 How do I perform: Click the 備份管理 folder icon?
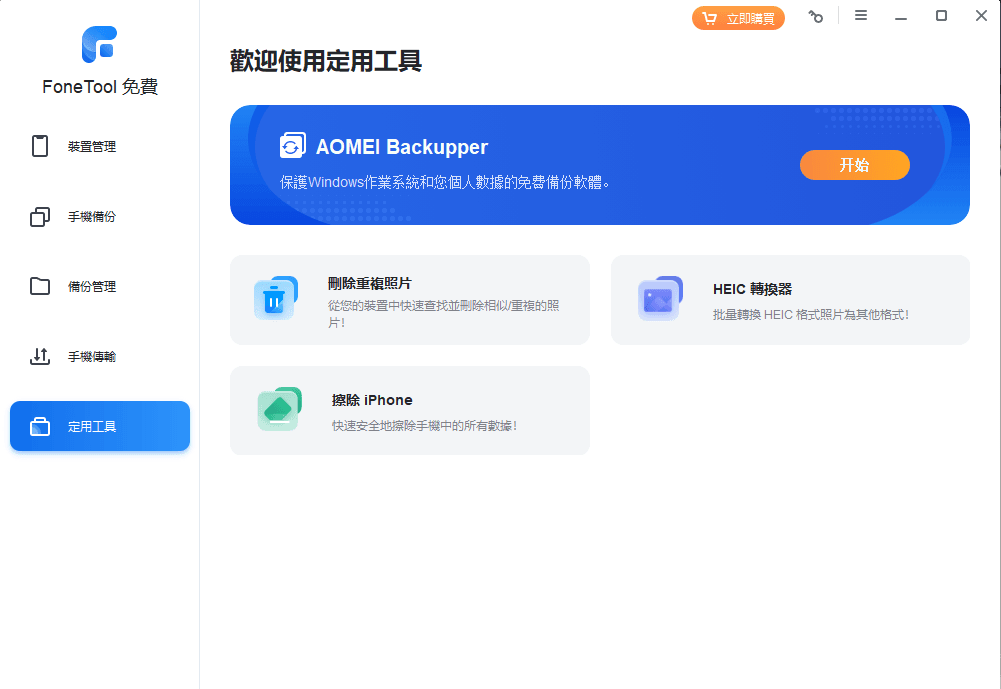tap(40, 286)
